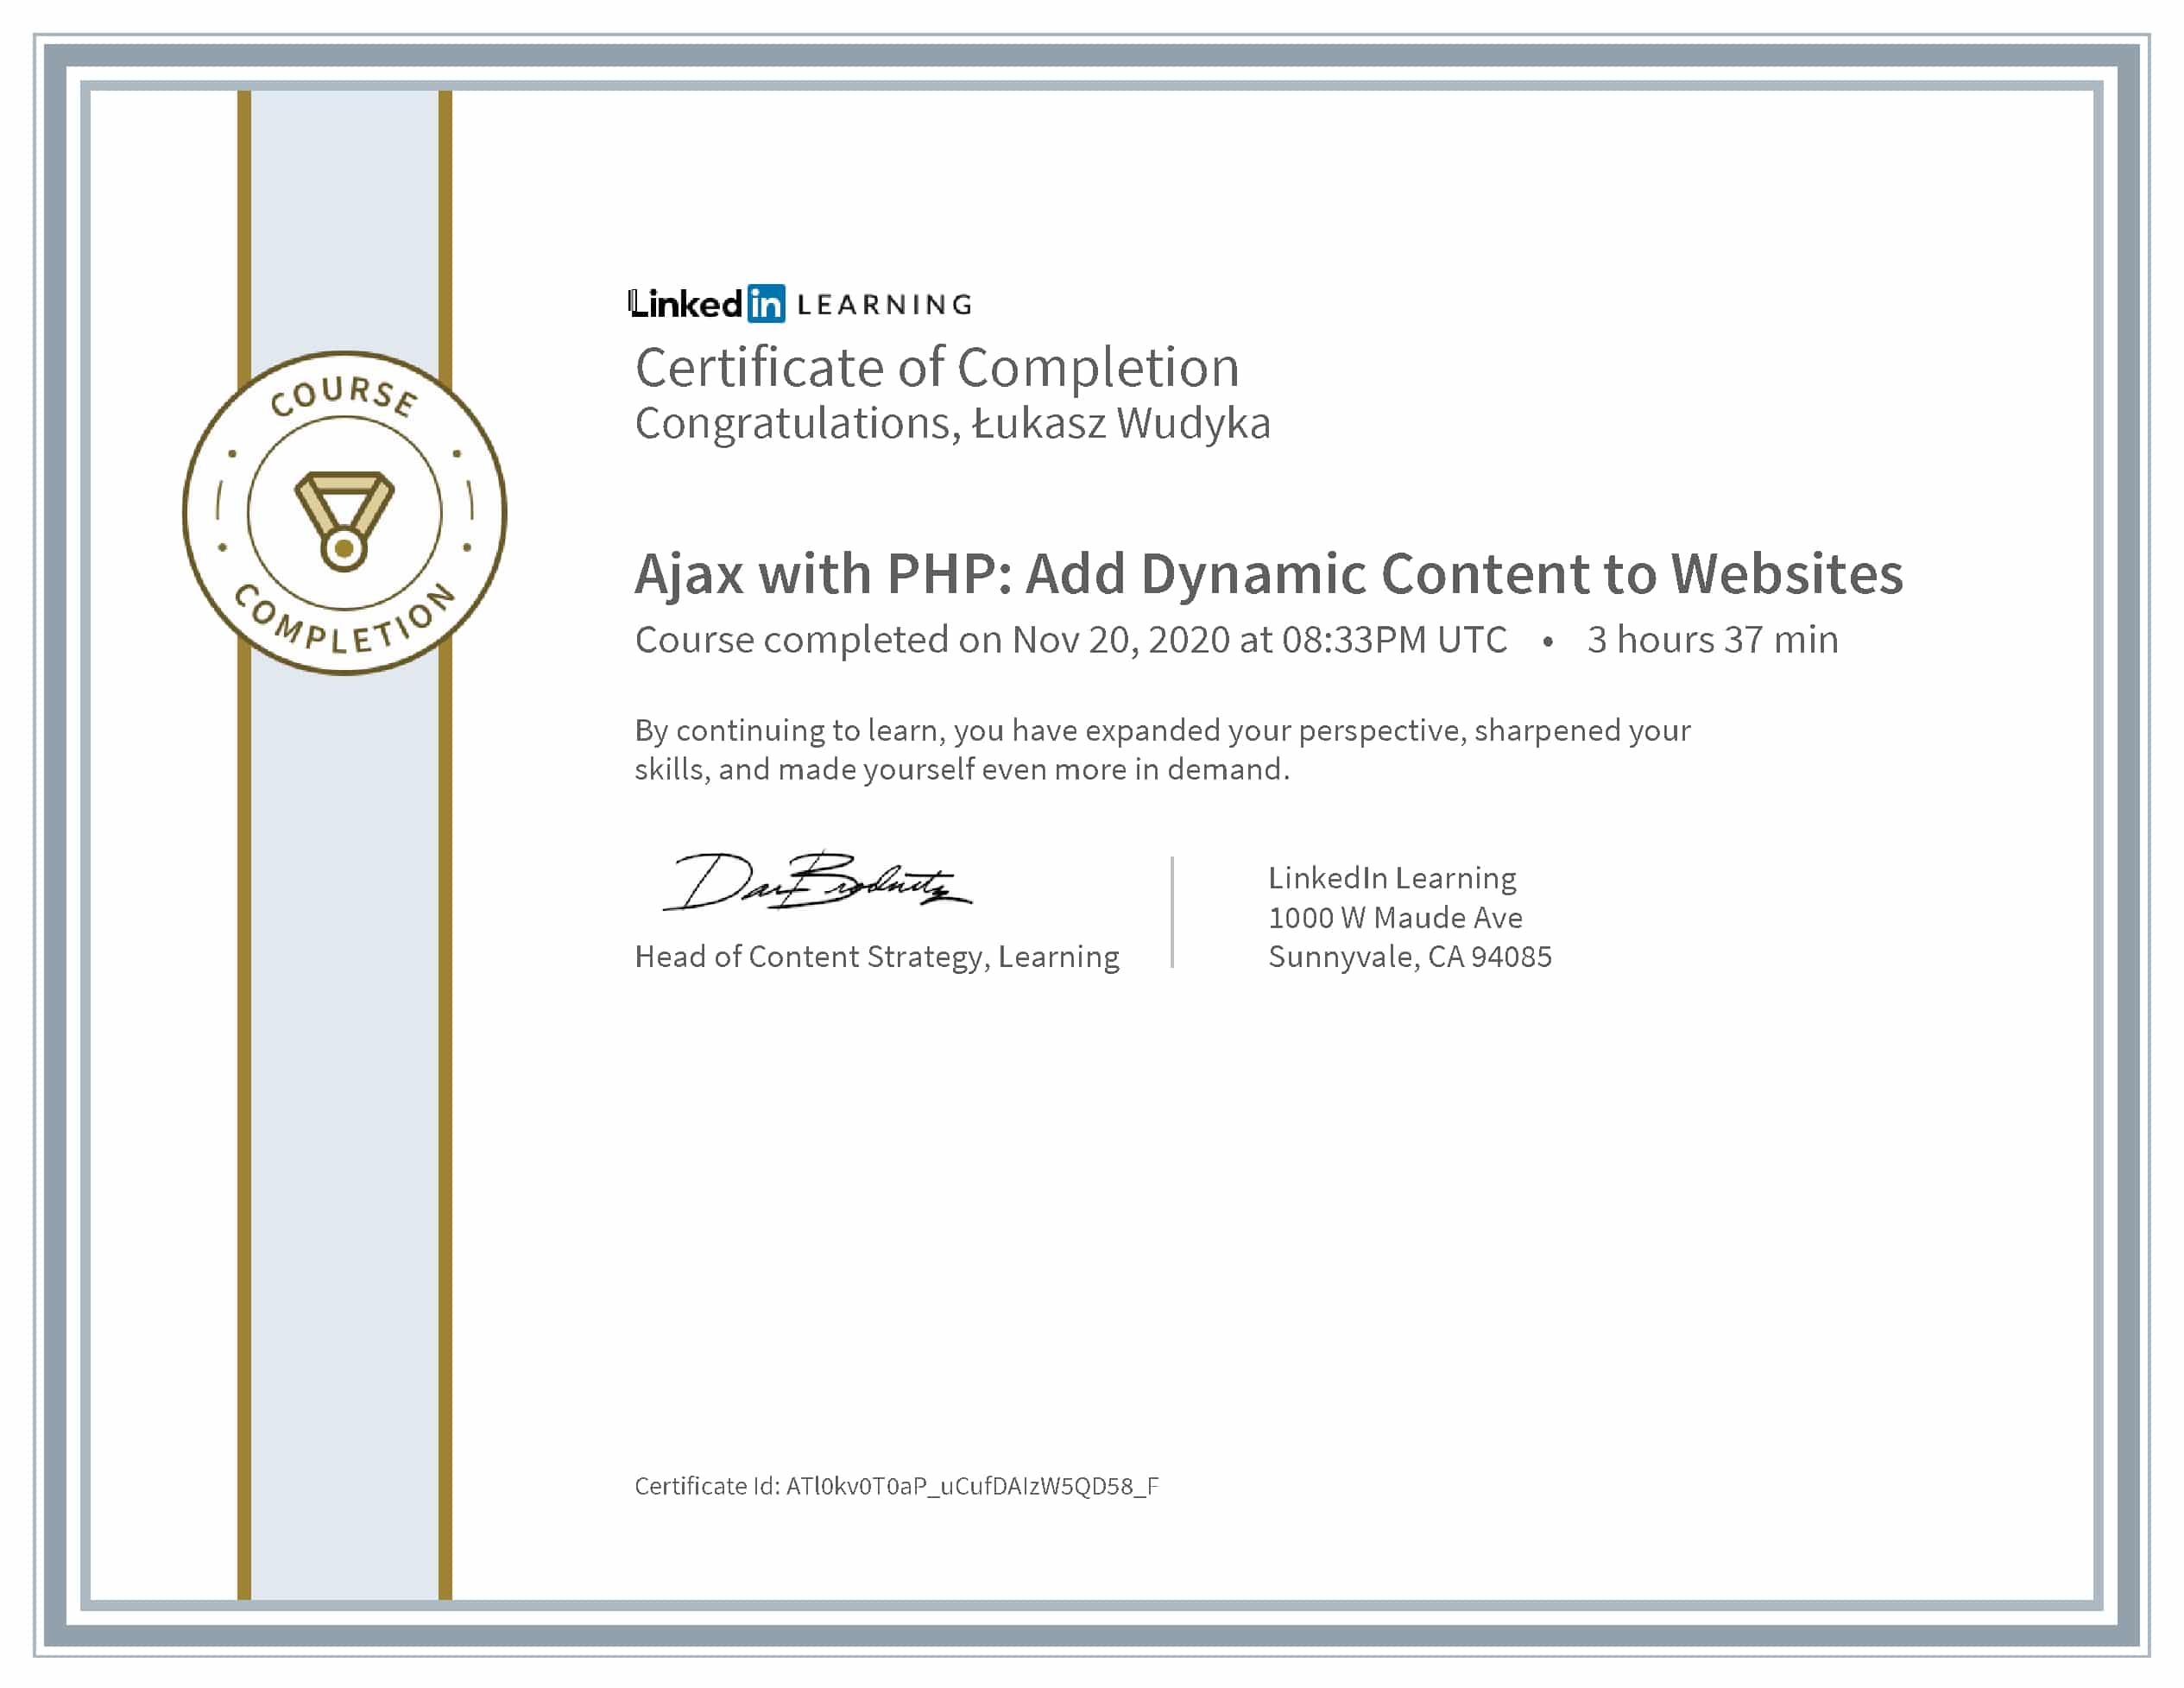Click the Head of Content Strategy title
This screenshot has height=1688, width=2184.
pyautogui.click(x=876, y=957)
